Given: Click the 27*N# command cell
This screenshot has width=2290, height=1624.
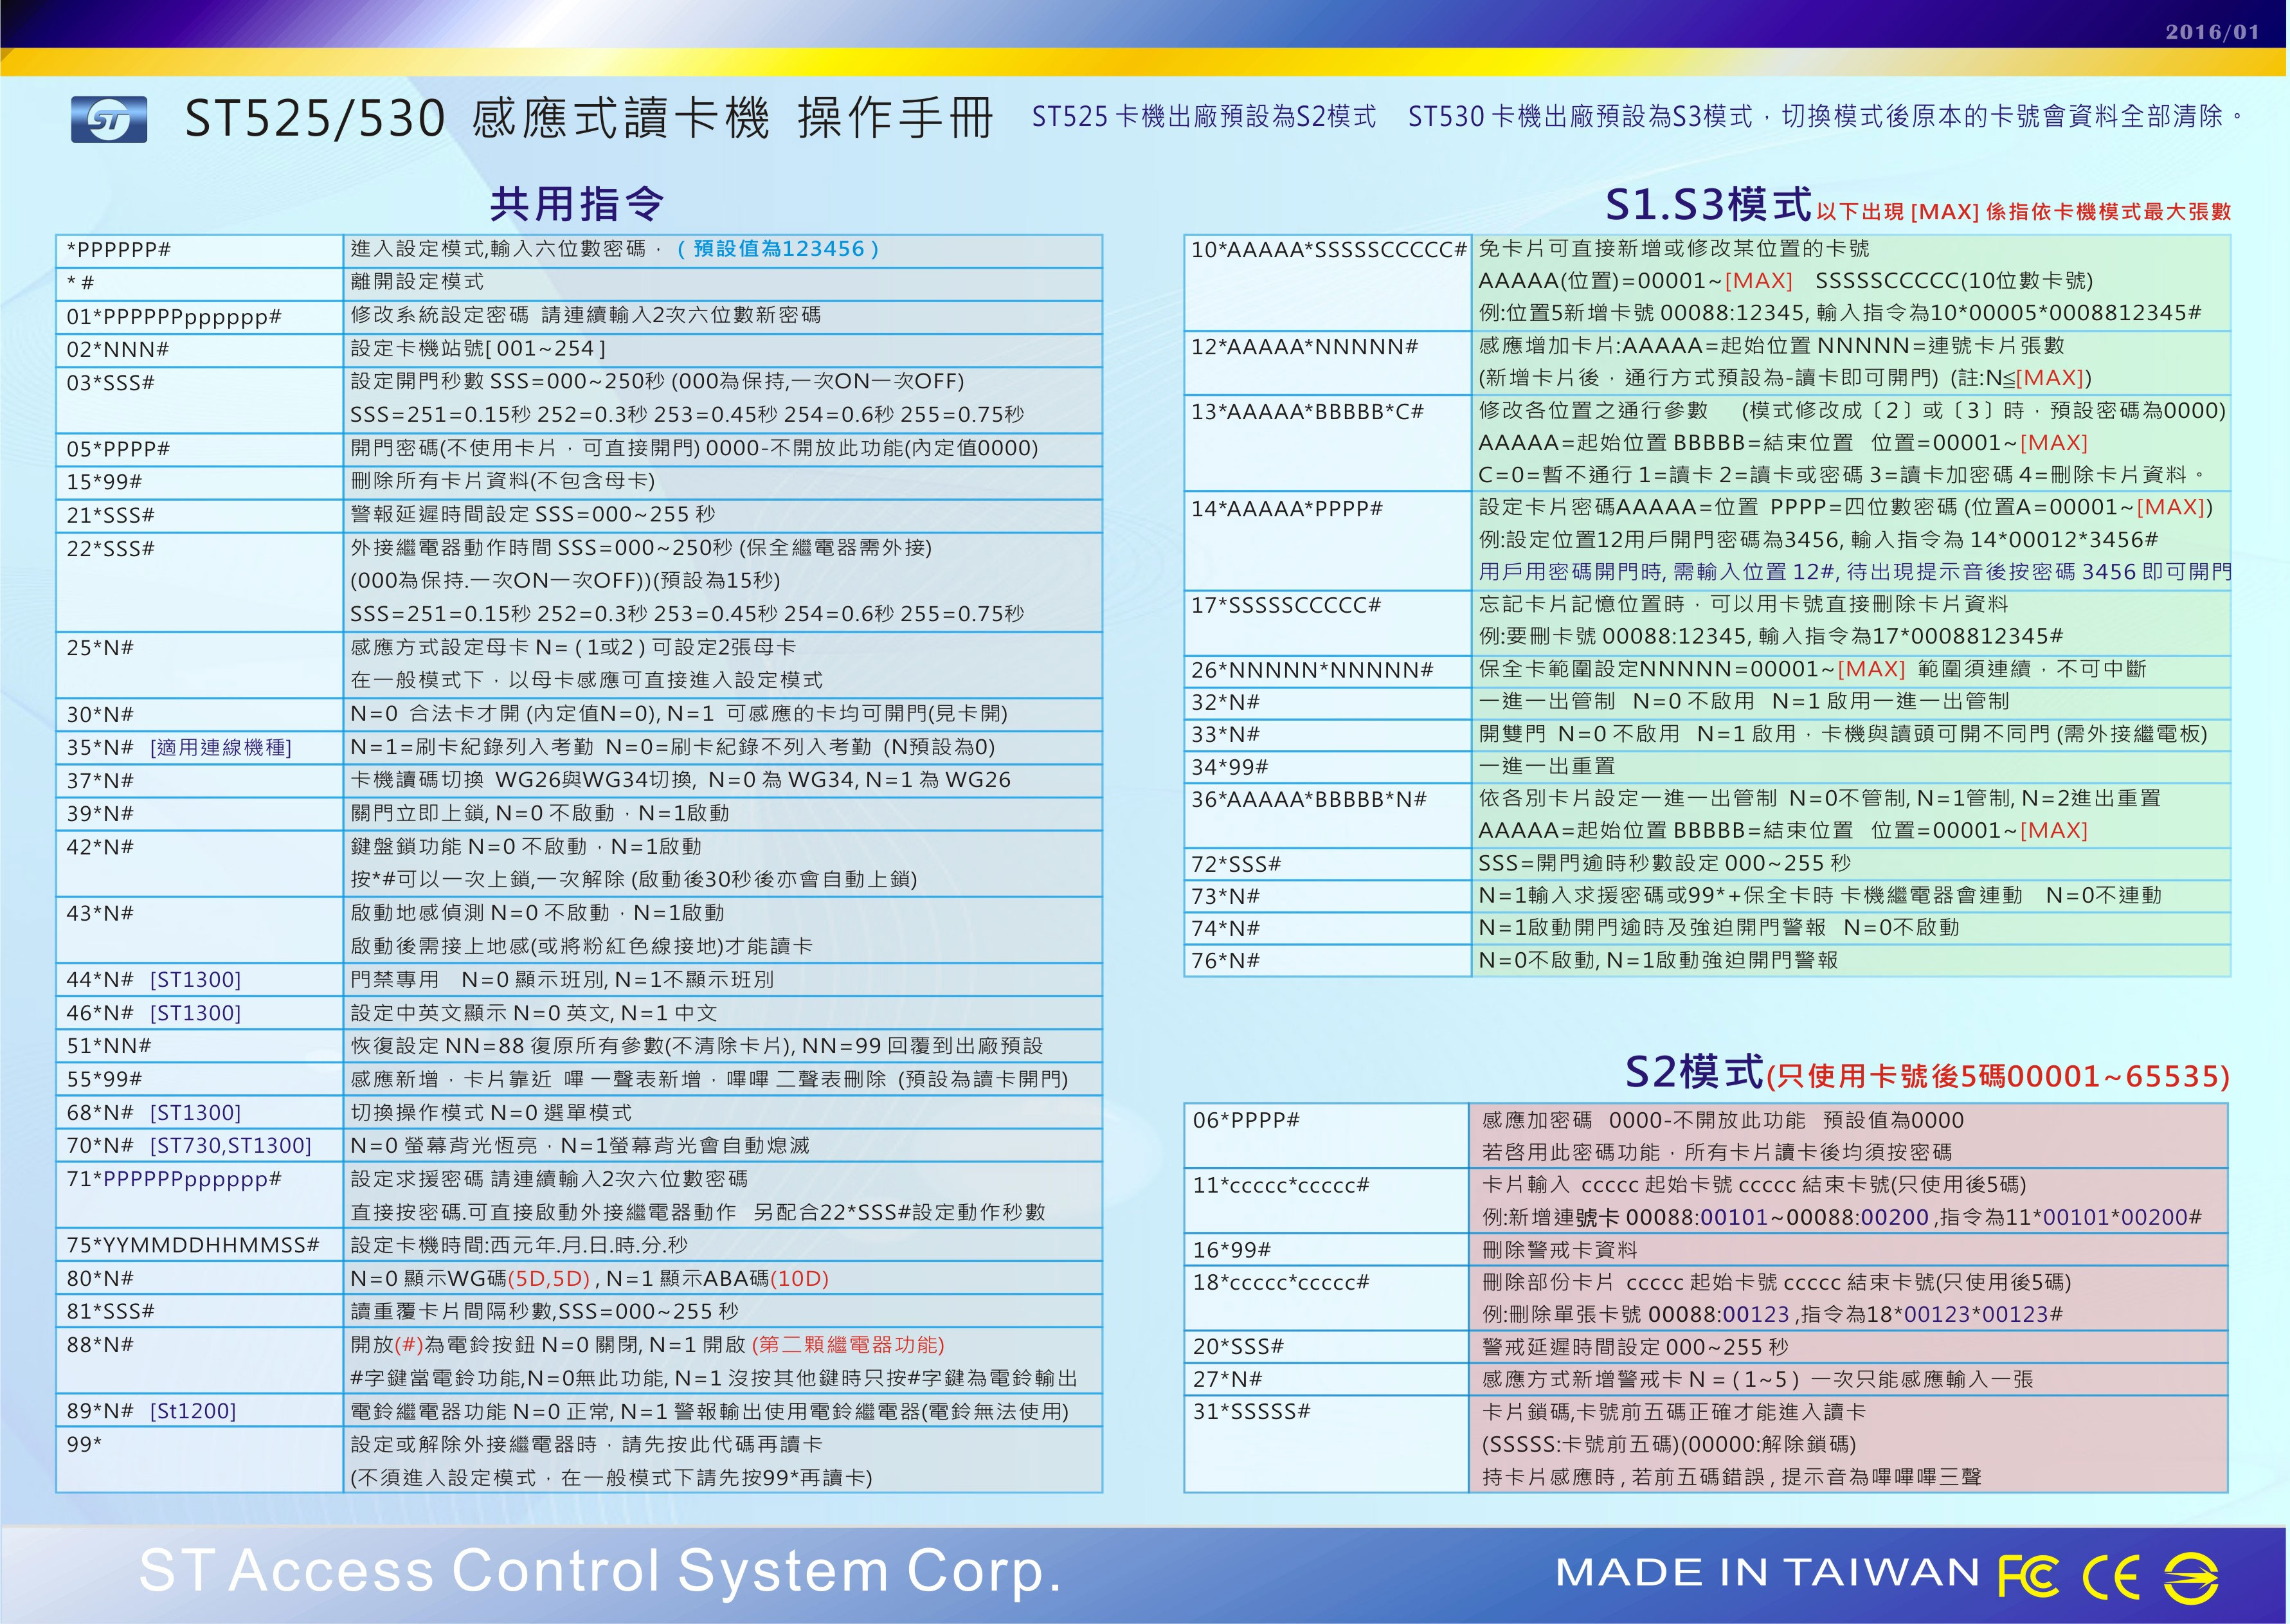Looking at the screenshot, I should [x=1327, y=1379].
